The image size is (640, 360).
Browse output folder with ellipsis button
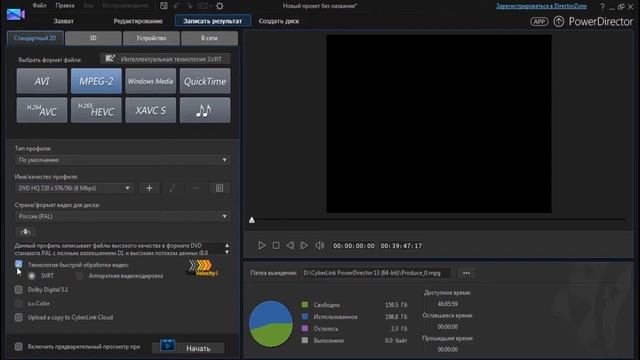tap(467, 273)
